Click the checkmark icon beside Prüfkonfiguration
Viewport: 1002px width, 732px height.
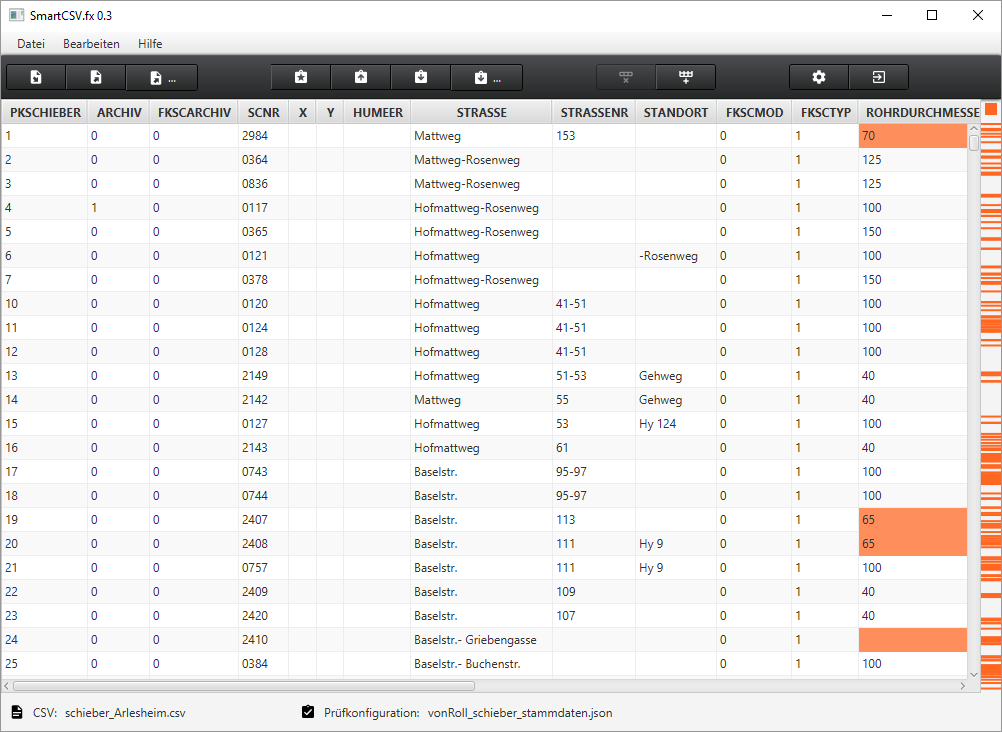coord(308,713)
